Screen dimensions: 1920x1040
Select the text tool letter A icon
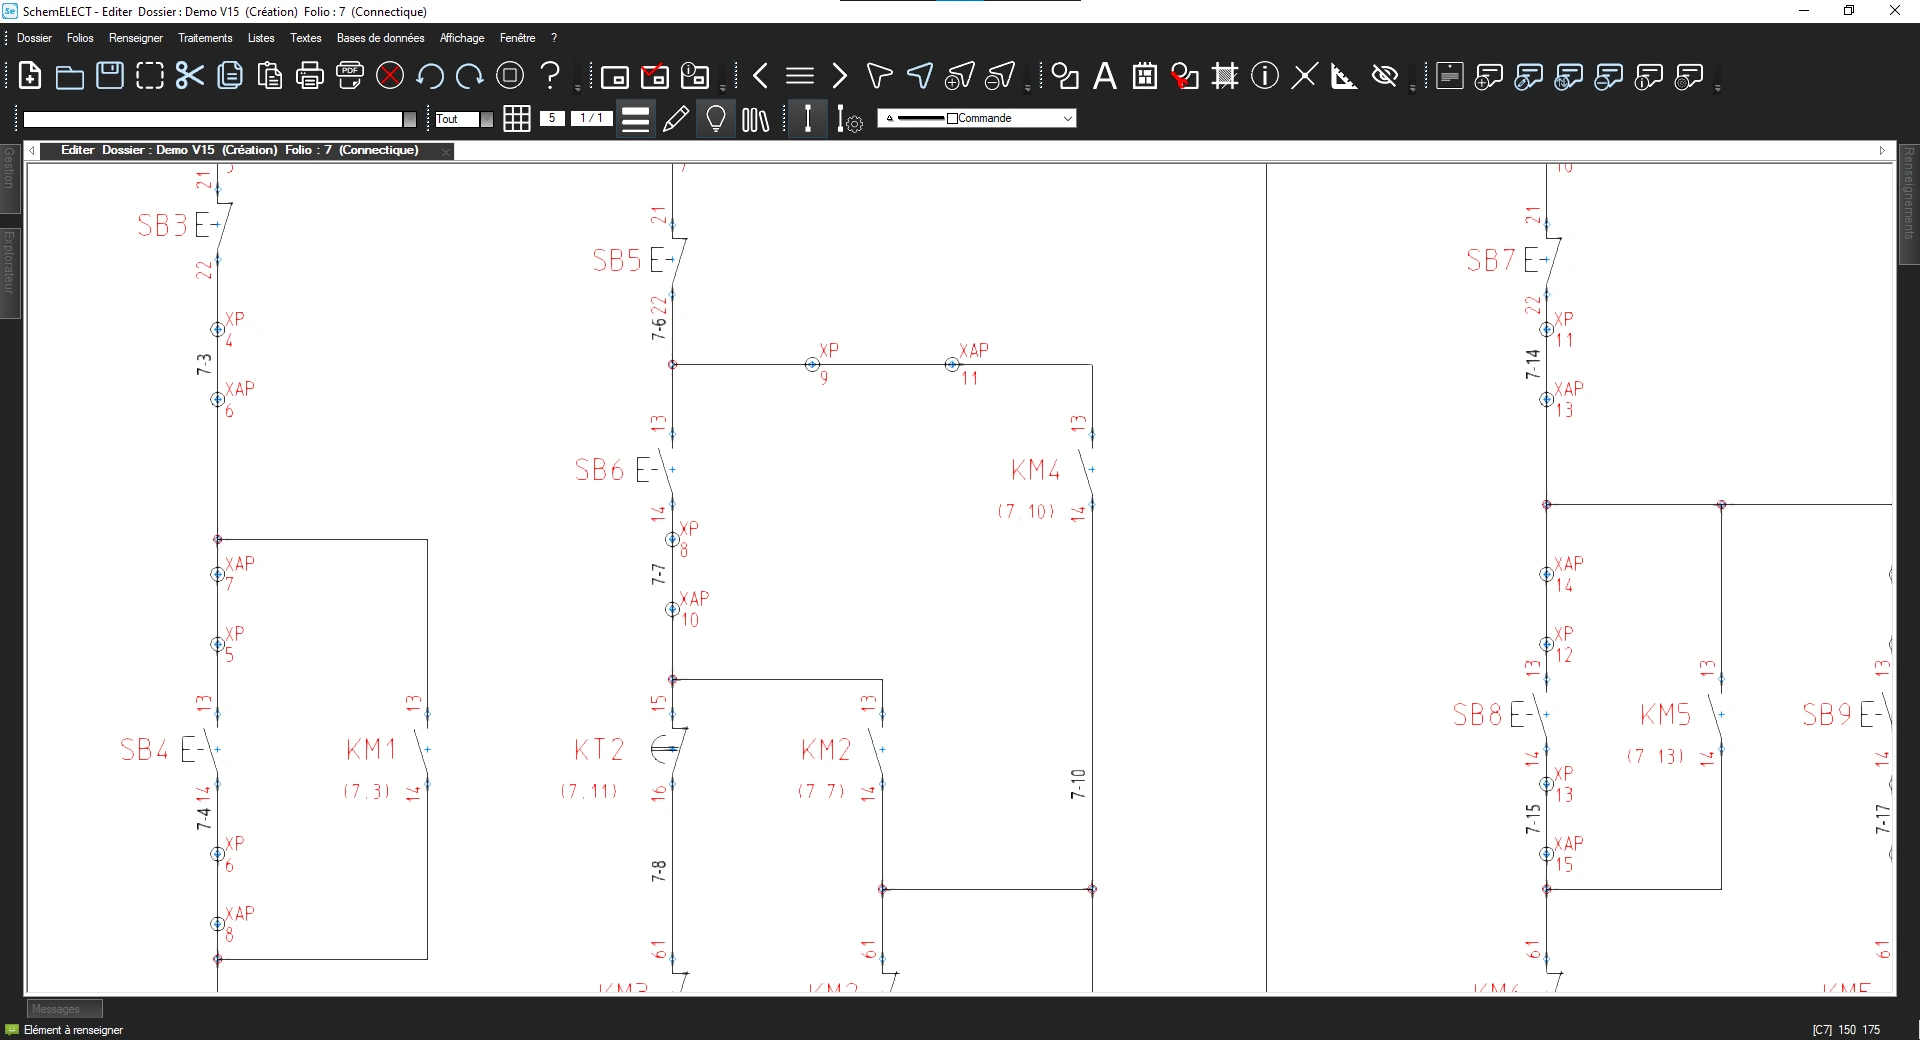click(x=1105, y=76)
